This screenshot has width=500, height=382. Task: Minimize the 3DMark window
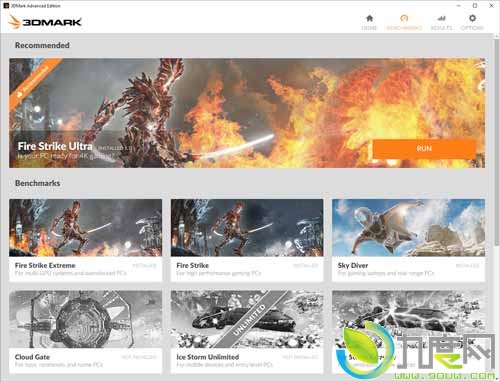point(459,6)
